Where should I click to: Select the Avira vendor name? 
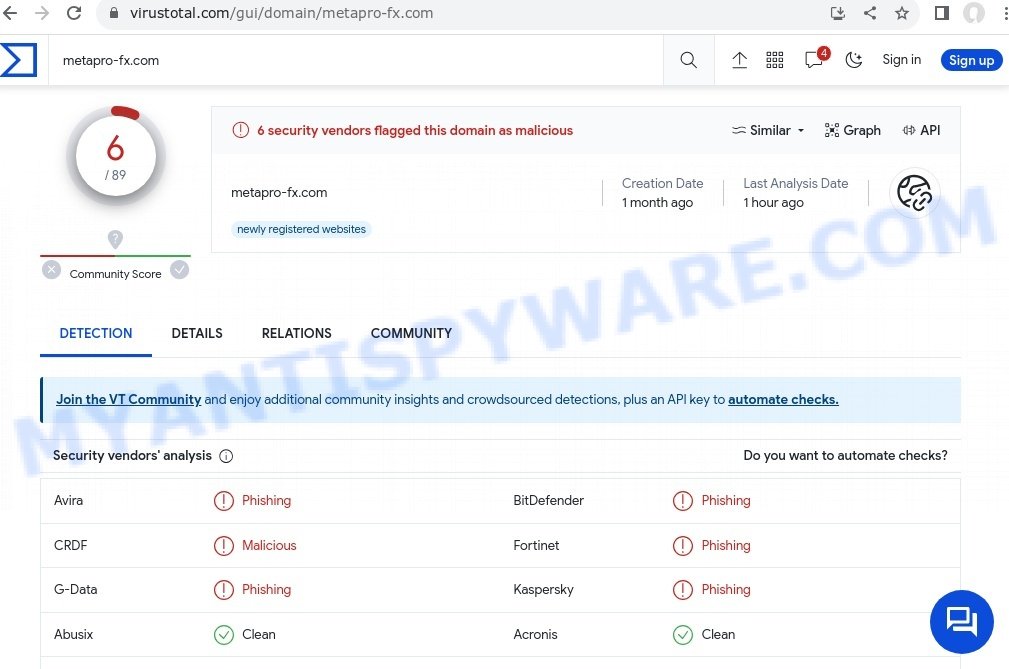68,500
